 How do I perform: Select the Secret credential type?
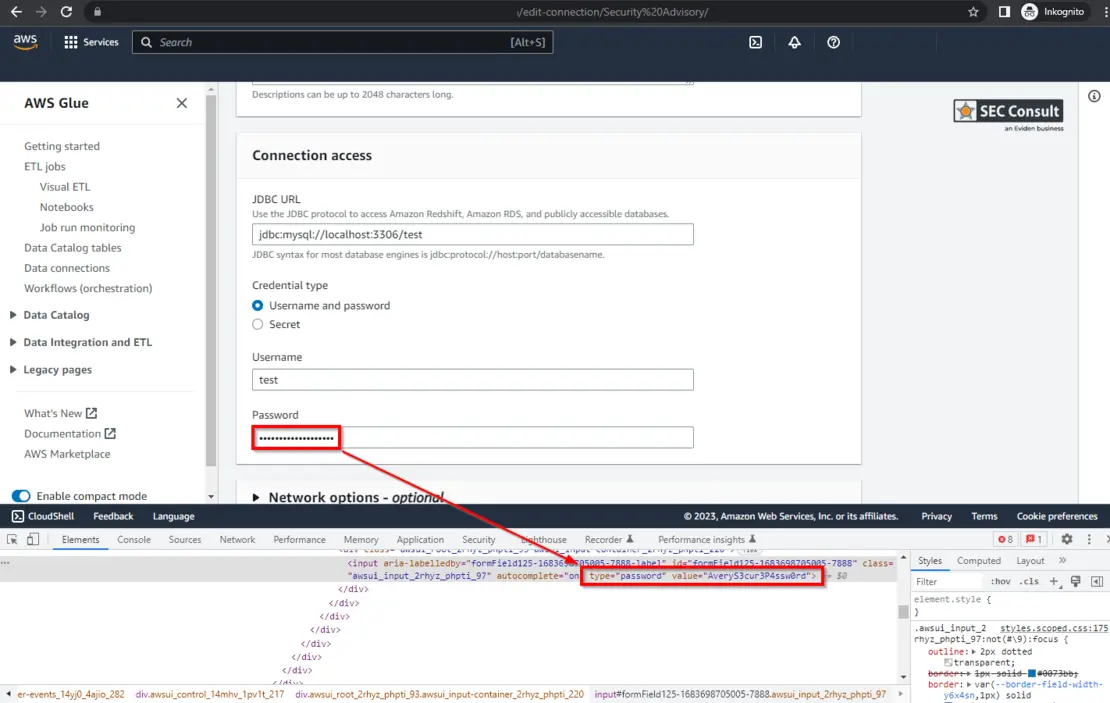[x=258, y=324]
